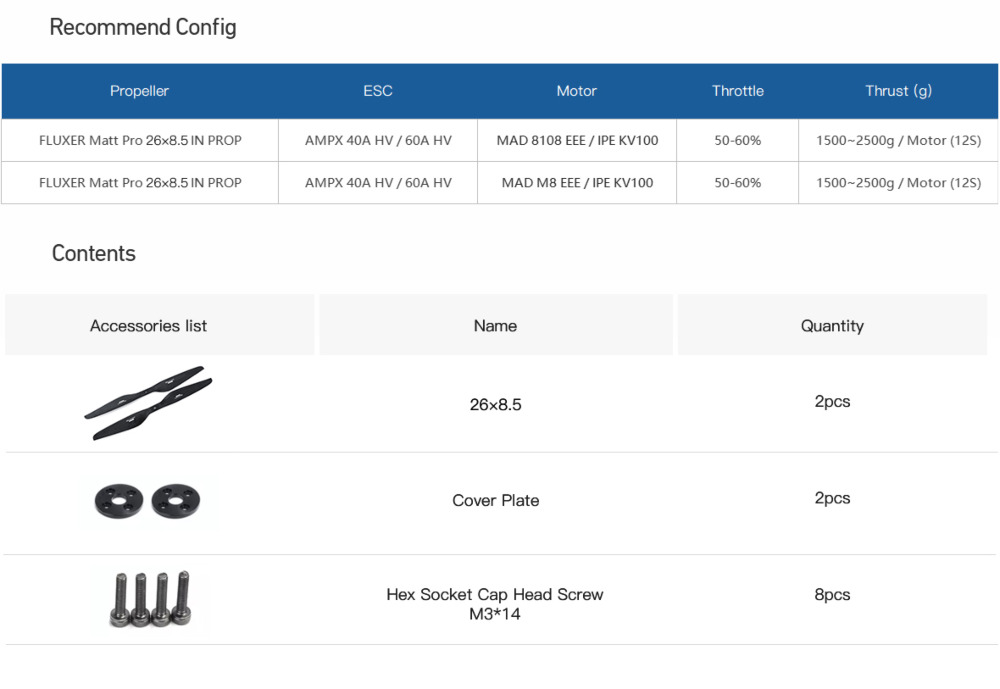Click the propeller pair product image
The image size is (1000, 689).
pyautogui.click(x=148, y=403)
